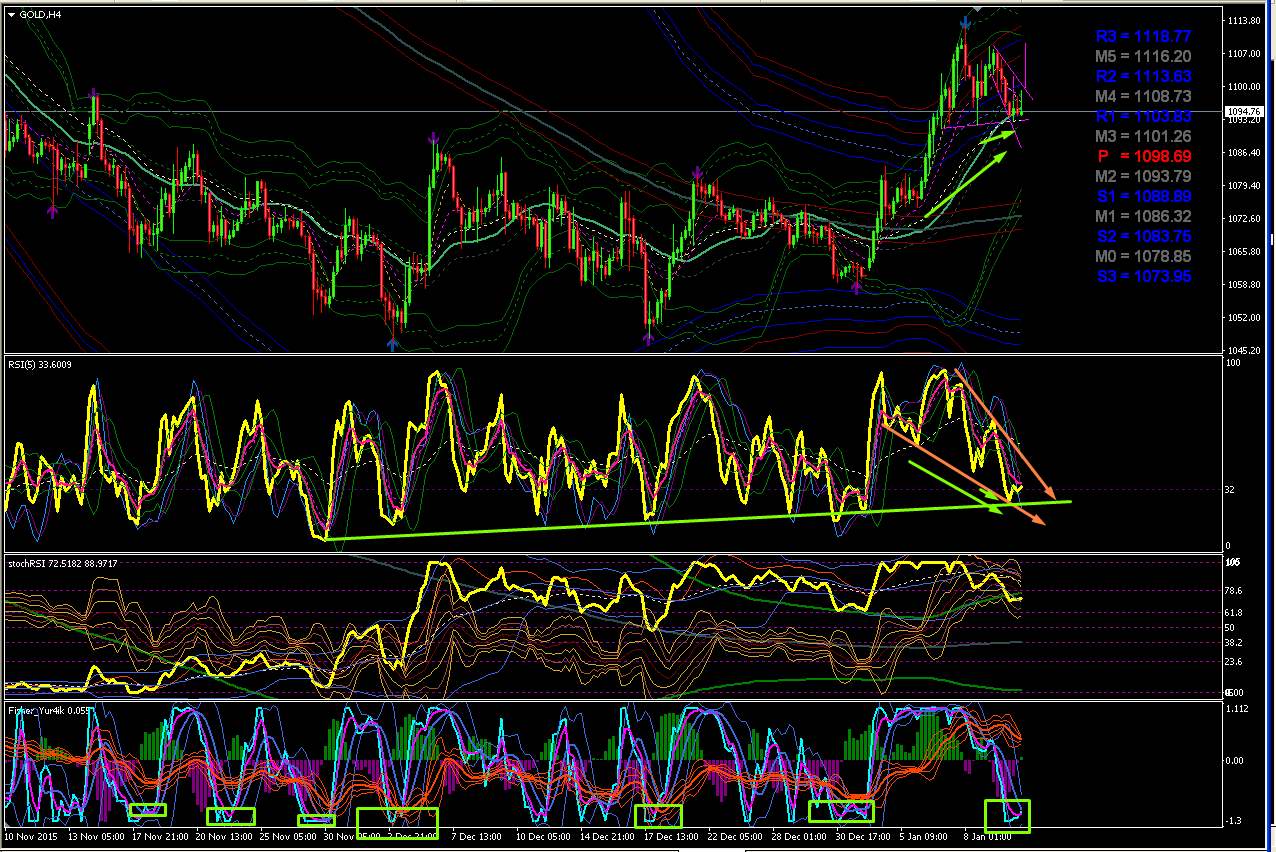Select pivot label M0 = 1078.85
The height and width of the screenshot is (852, 1276).
click(x=1143, y=256)
